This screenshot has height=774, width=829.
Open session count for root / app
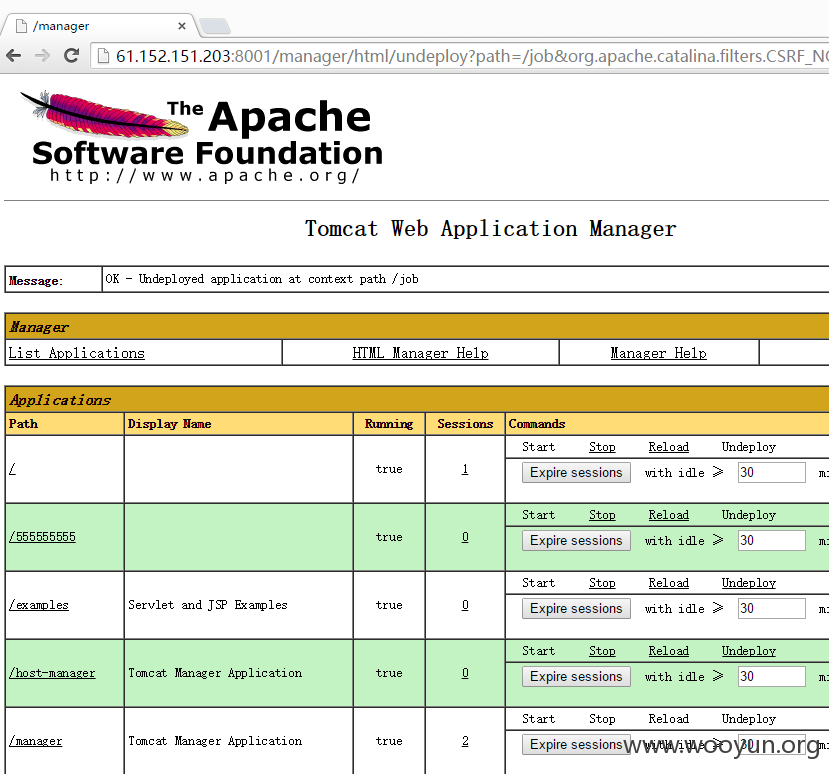(465, 469)
